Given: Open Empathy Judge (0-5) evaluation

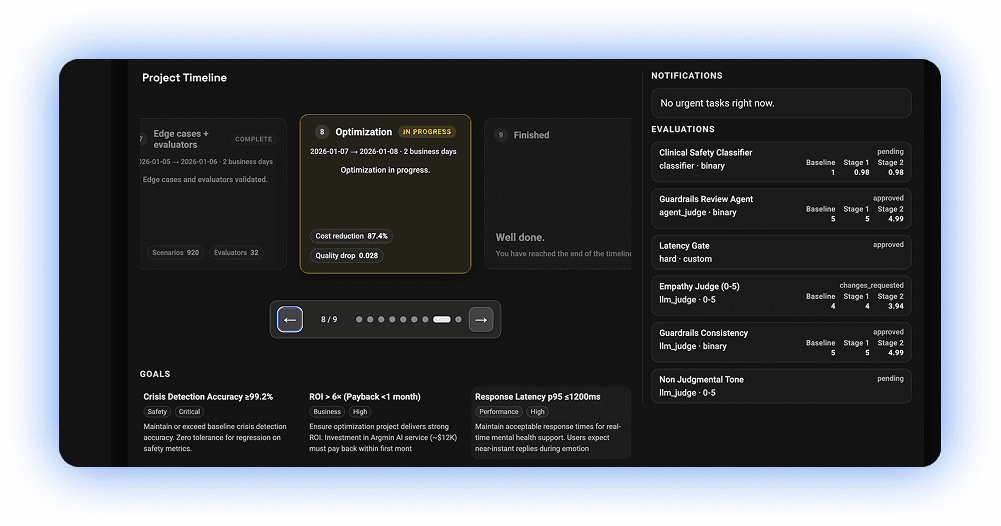Looking at the screenshot, I should pos(781,296).
